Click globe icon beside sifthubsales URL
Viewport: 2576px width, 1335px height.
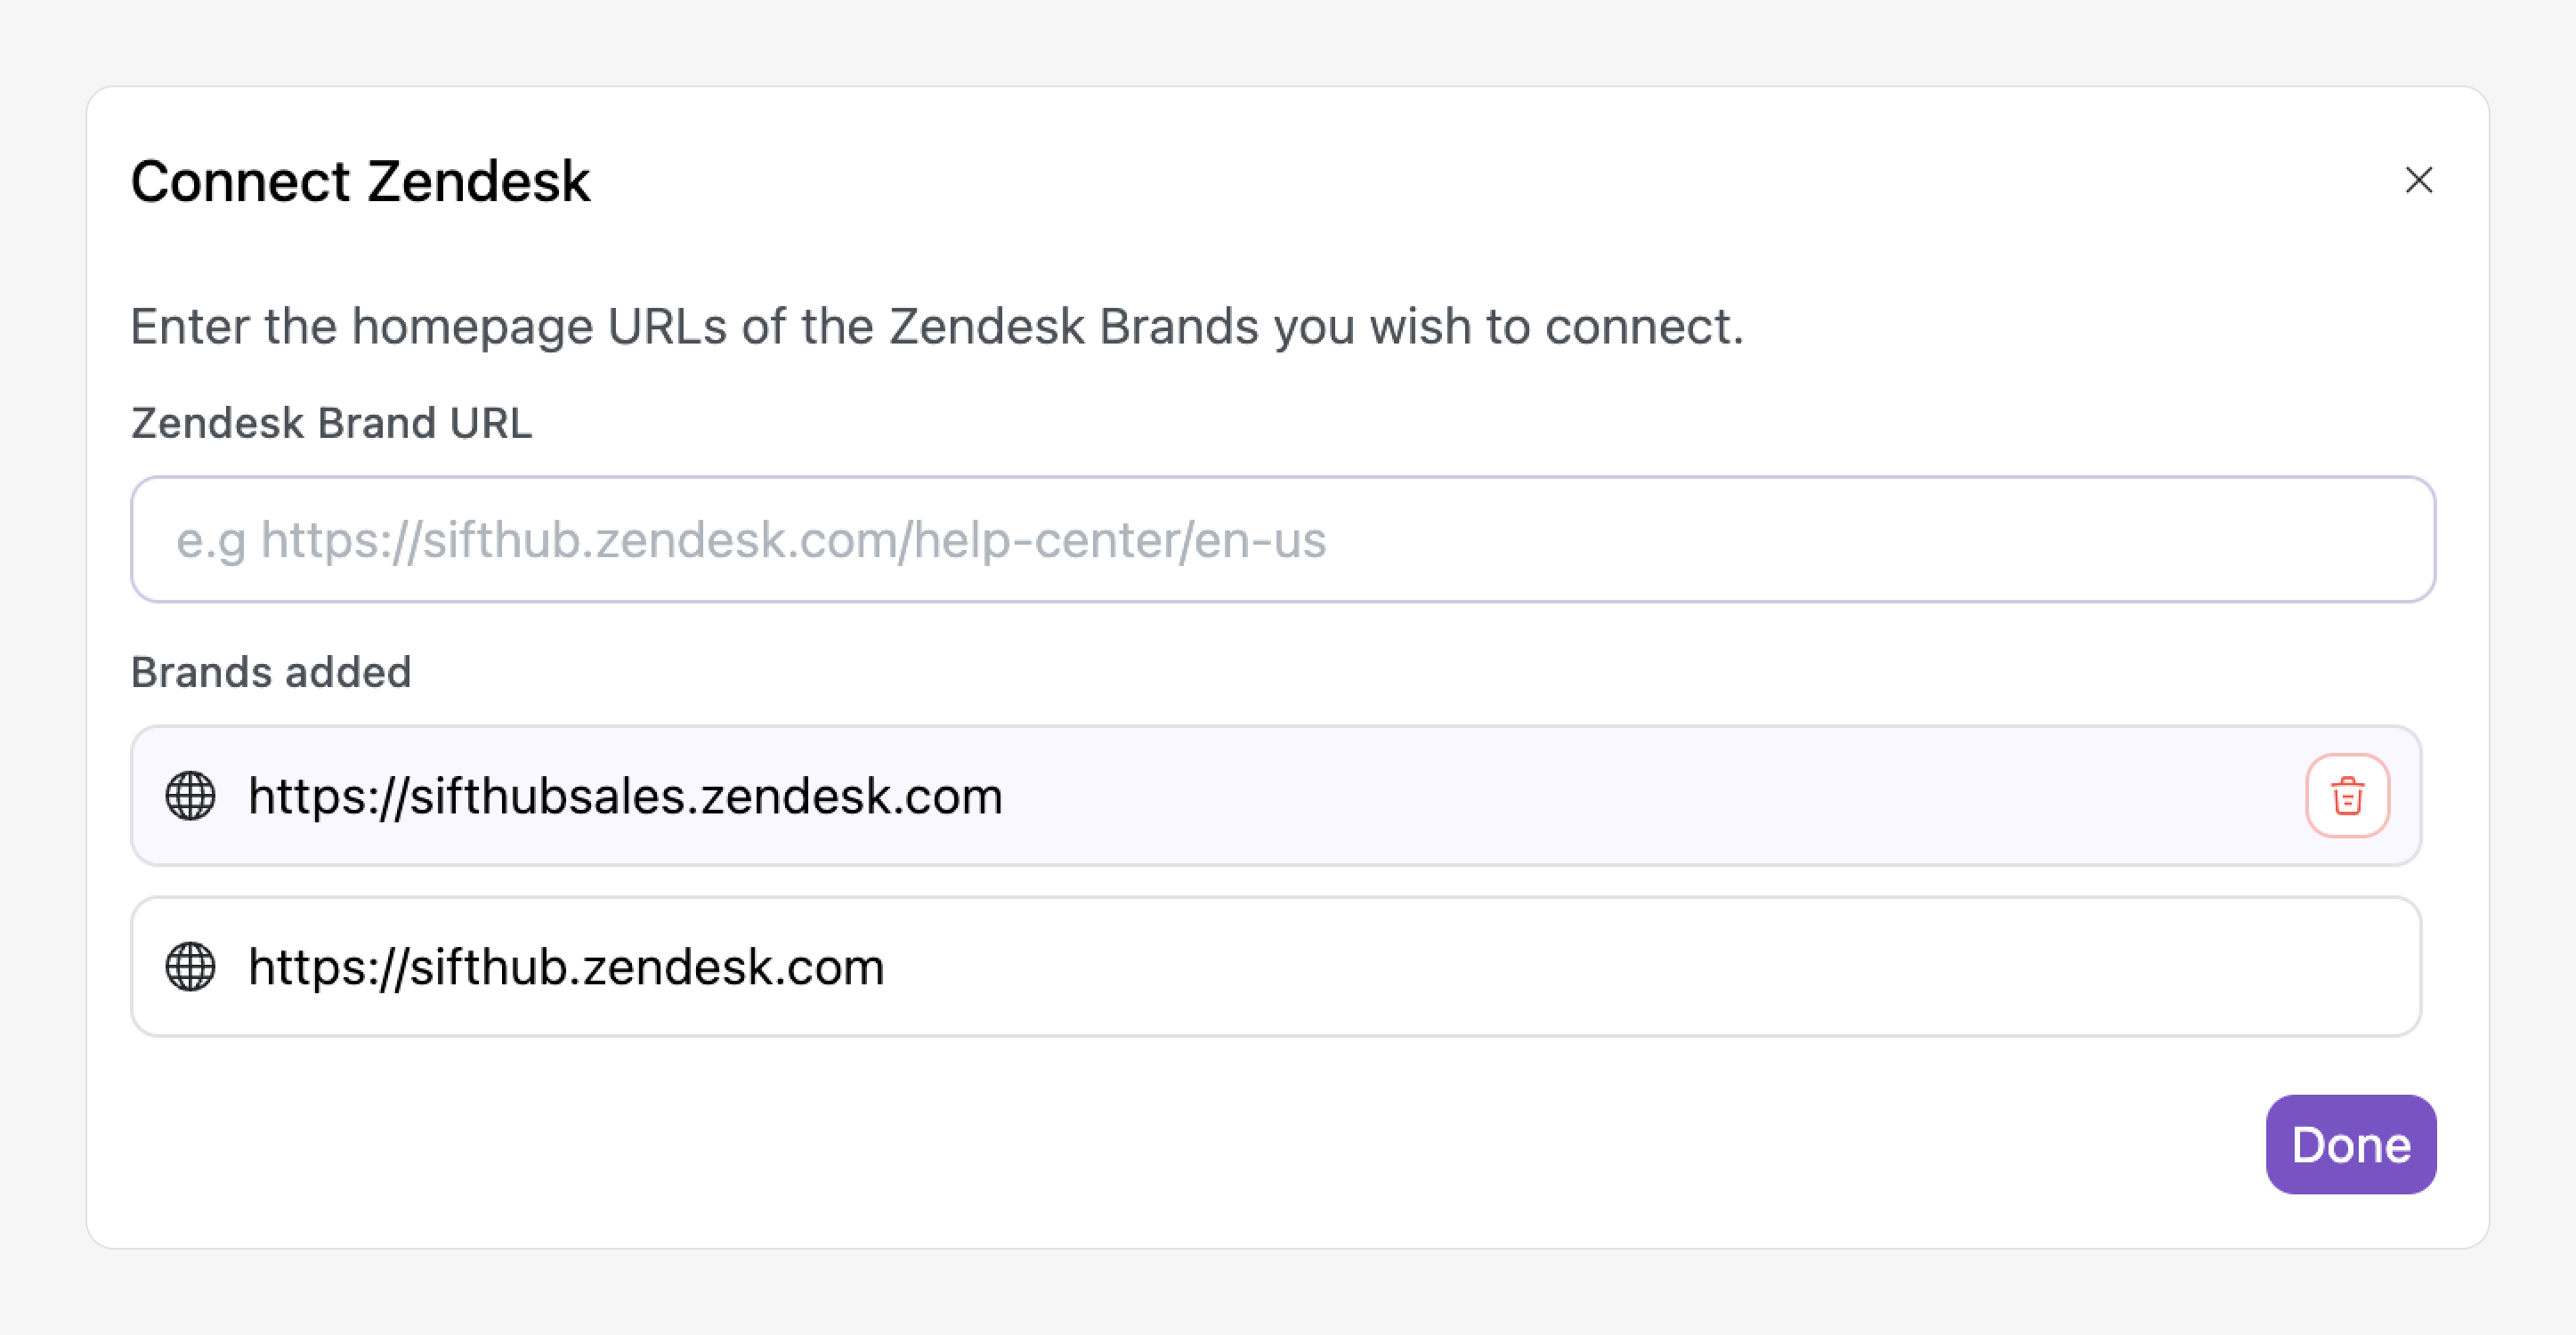[190, 796]
